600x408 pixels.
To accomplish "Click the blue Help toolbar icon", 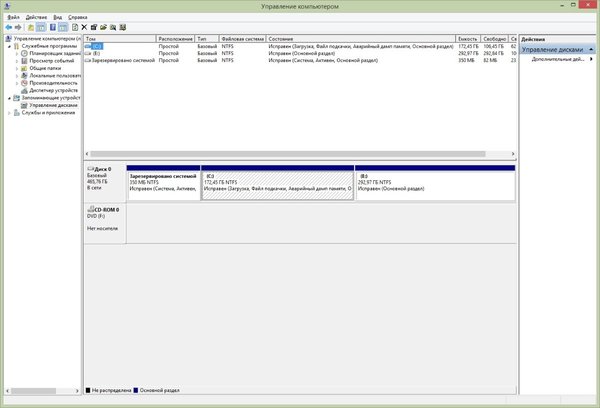I will [x=53, y=27].
